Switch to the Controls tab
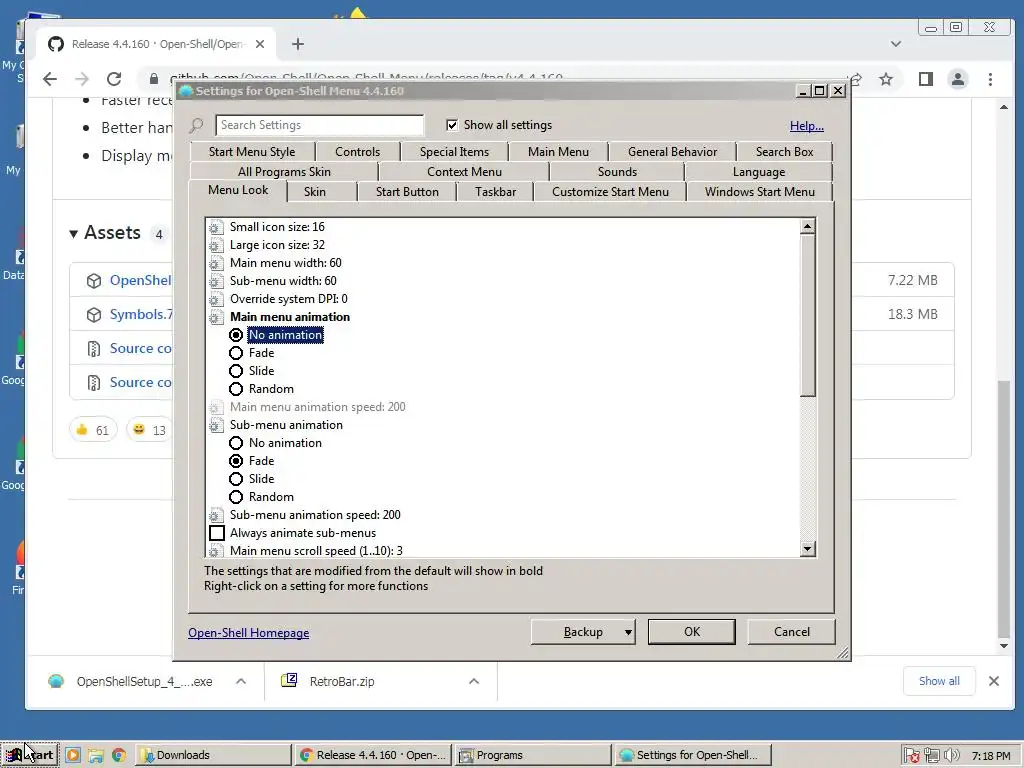 point(357,152)
